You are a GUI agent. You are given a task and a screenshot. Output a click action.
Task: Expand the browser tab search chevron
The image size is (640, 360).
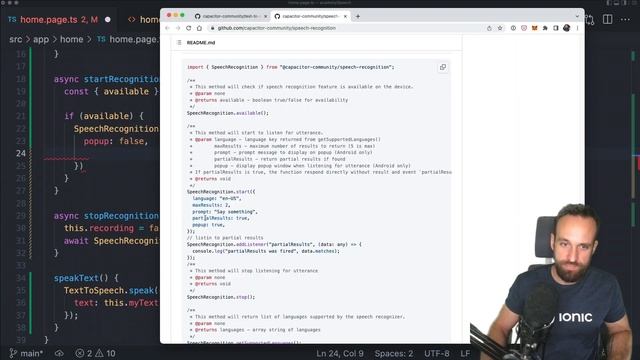coord(577,16)
